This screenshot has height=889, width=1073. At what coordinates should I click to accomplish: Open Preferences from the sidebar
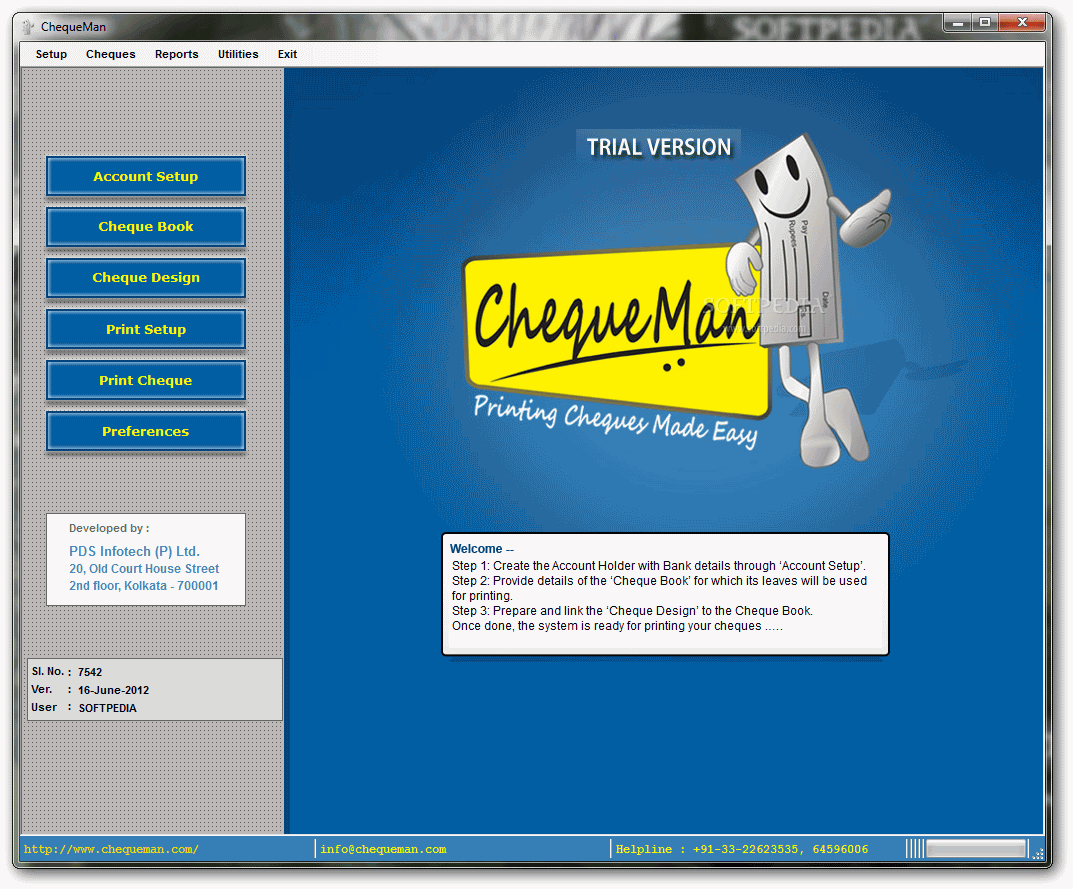(x=146, y=432)
